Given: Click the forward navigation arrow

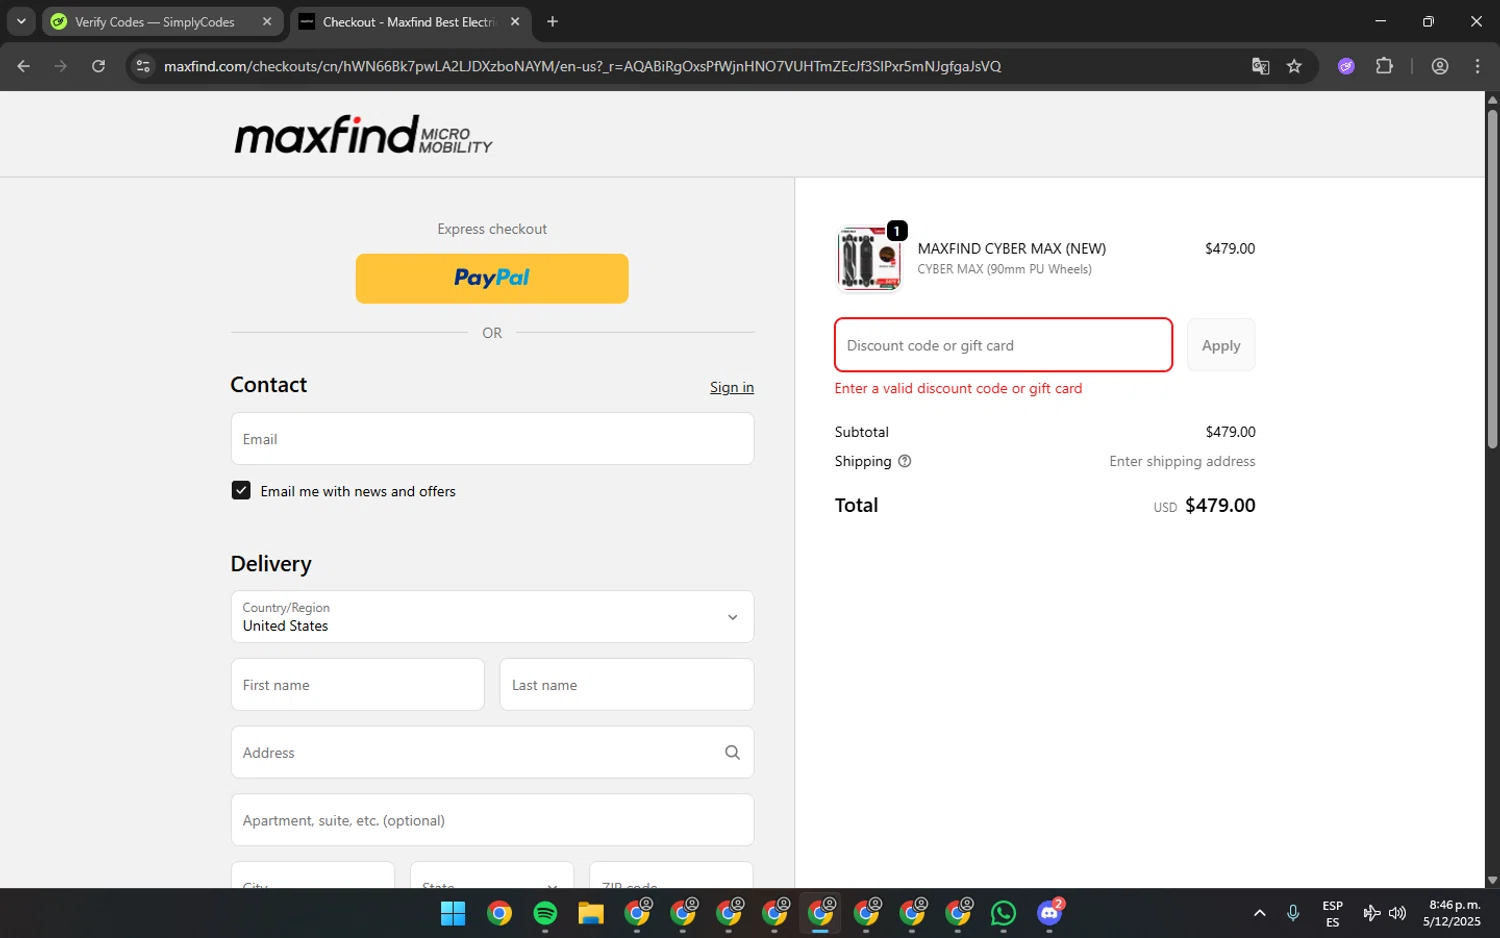Looking at the screenshot, I should [61, 66].
